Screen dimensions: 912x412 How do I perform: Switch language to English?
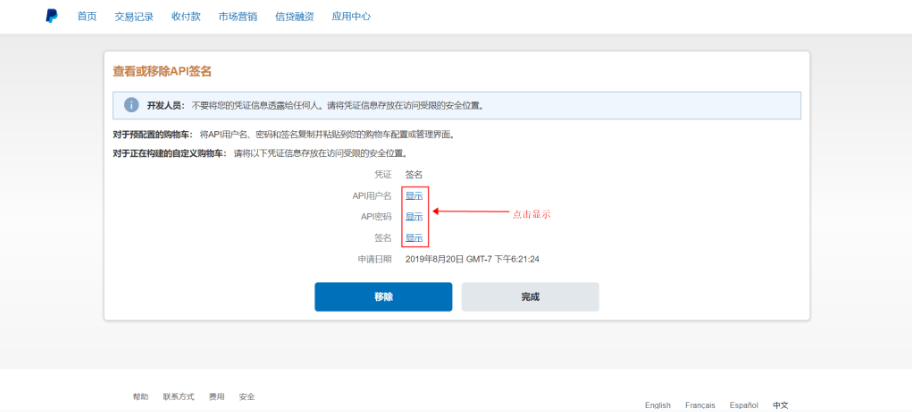click(x=658, y=405)
